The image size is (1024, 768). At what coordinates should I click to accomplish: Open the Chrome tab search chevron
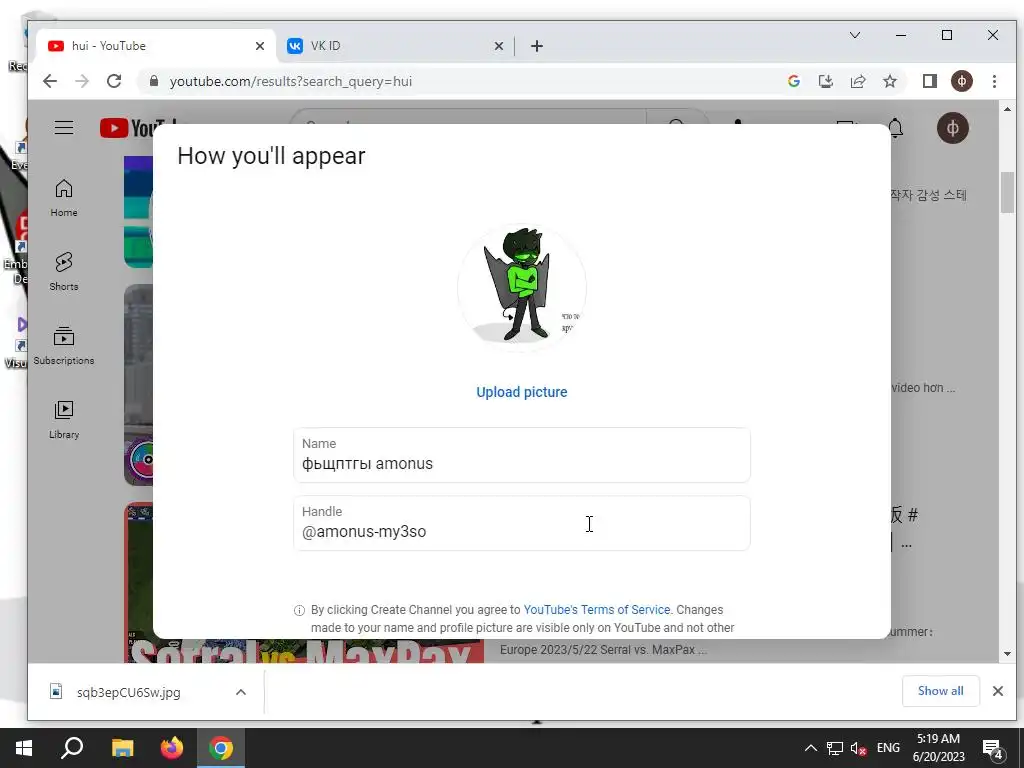[x=855, y=35]
